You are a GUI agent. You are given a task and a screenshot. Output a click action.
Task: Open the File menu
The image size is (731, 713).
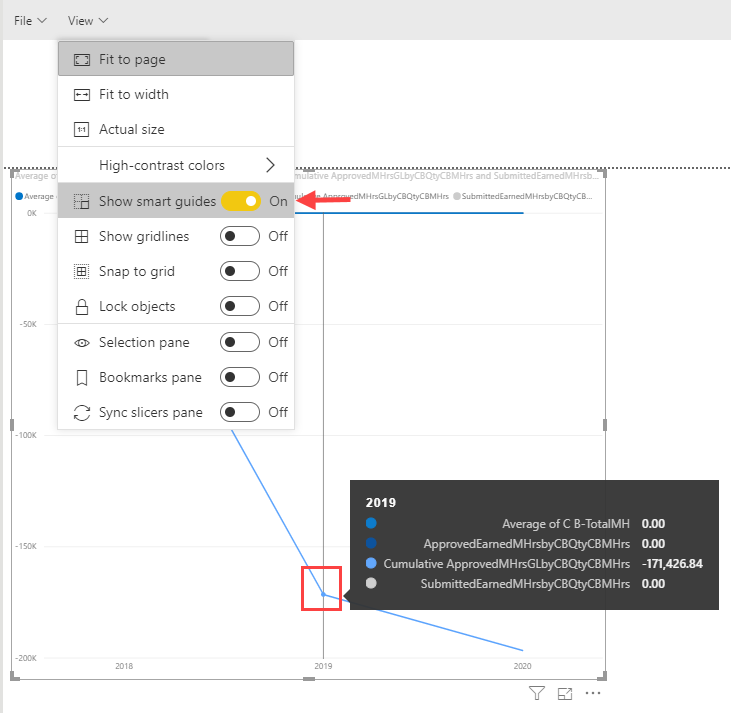[x=30, y=21]
